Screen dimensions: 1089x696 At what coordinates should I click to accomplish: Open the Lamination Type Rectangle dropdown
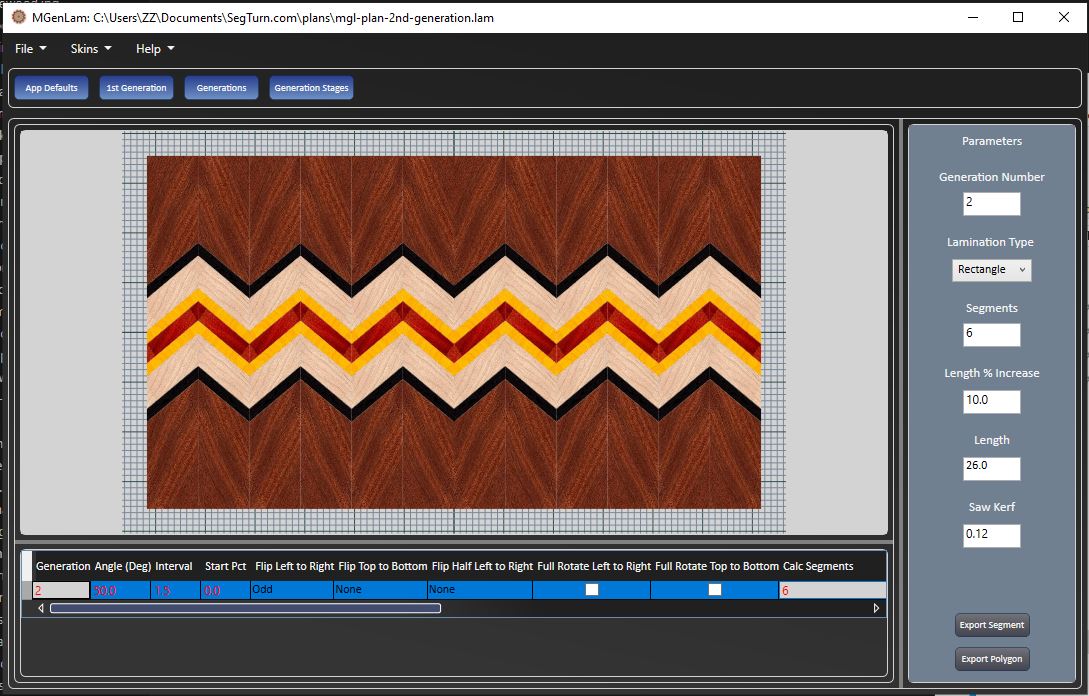[x=991, y=270]
